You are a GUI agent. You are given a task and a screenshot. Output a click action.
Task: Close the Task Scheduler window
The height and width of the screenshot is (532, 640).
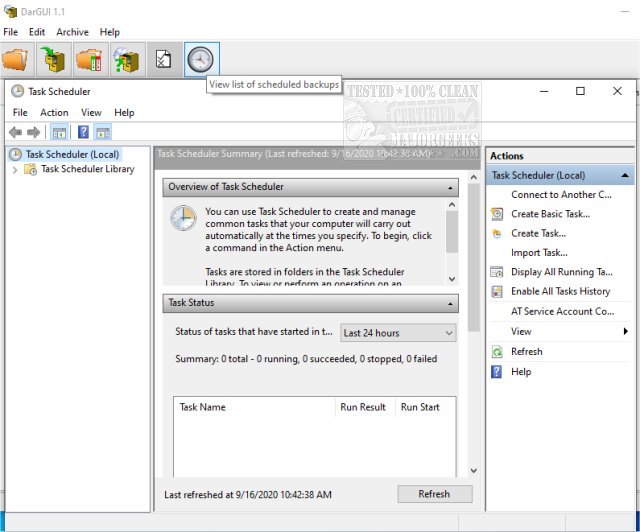[617, 91]
